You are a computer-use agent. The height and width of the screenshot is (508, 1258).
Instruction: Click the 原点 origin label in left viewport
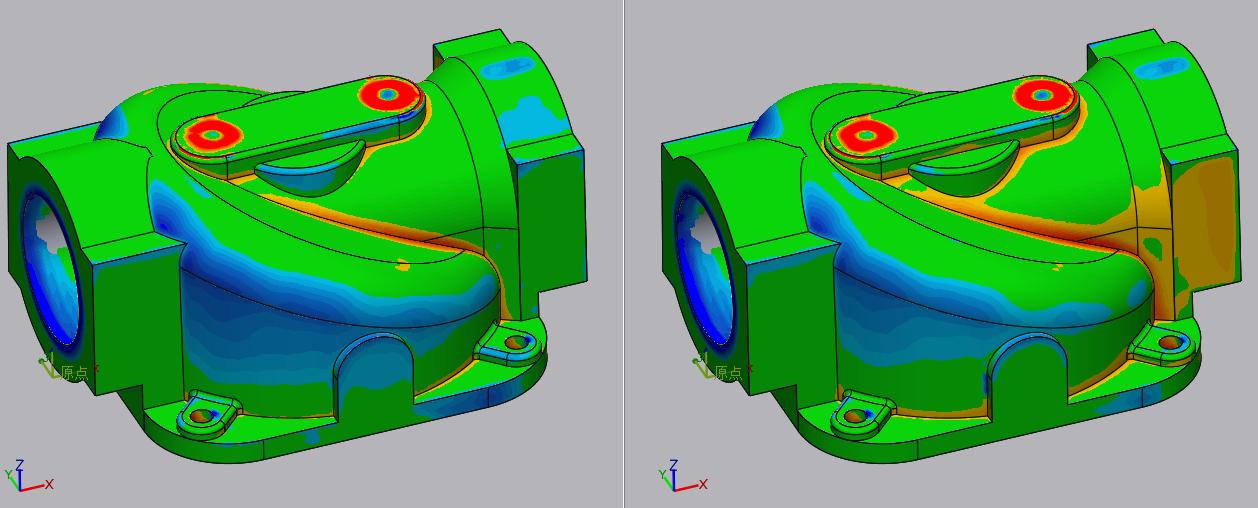click(75, 373)
